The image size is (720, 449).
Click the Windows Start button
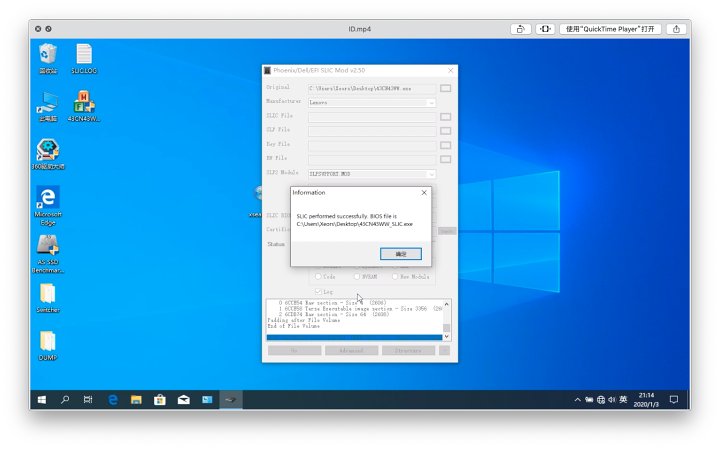coord(41,400)
